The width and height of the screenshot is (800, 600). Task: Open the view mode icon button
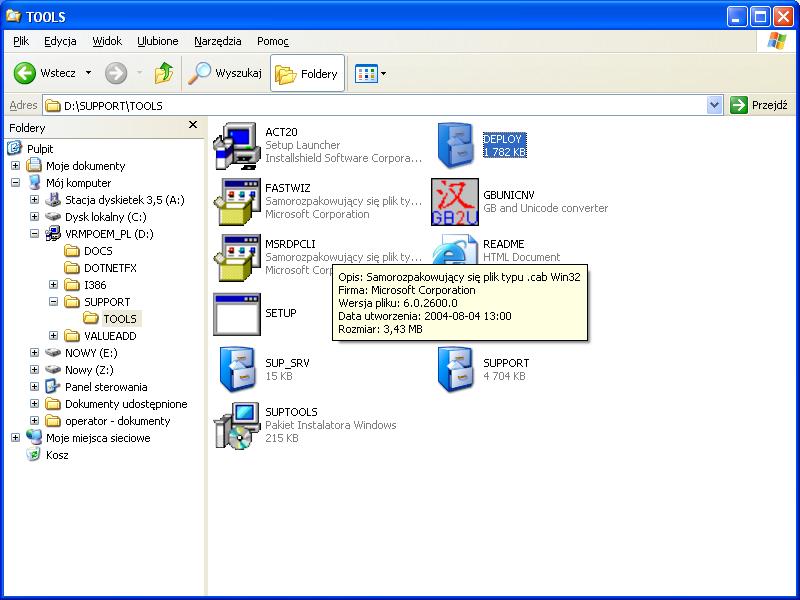(366, 74)
